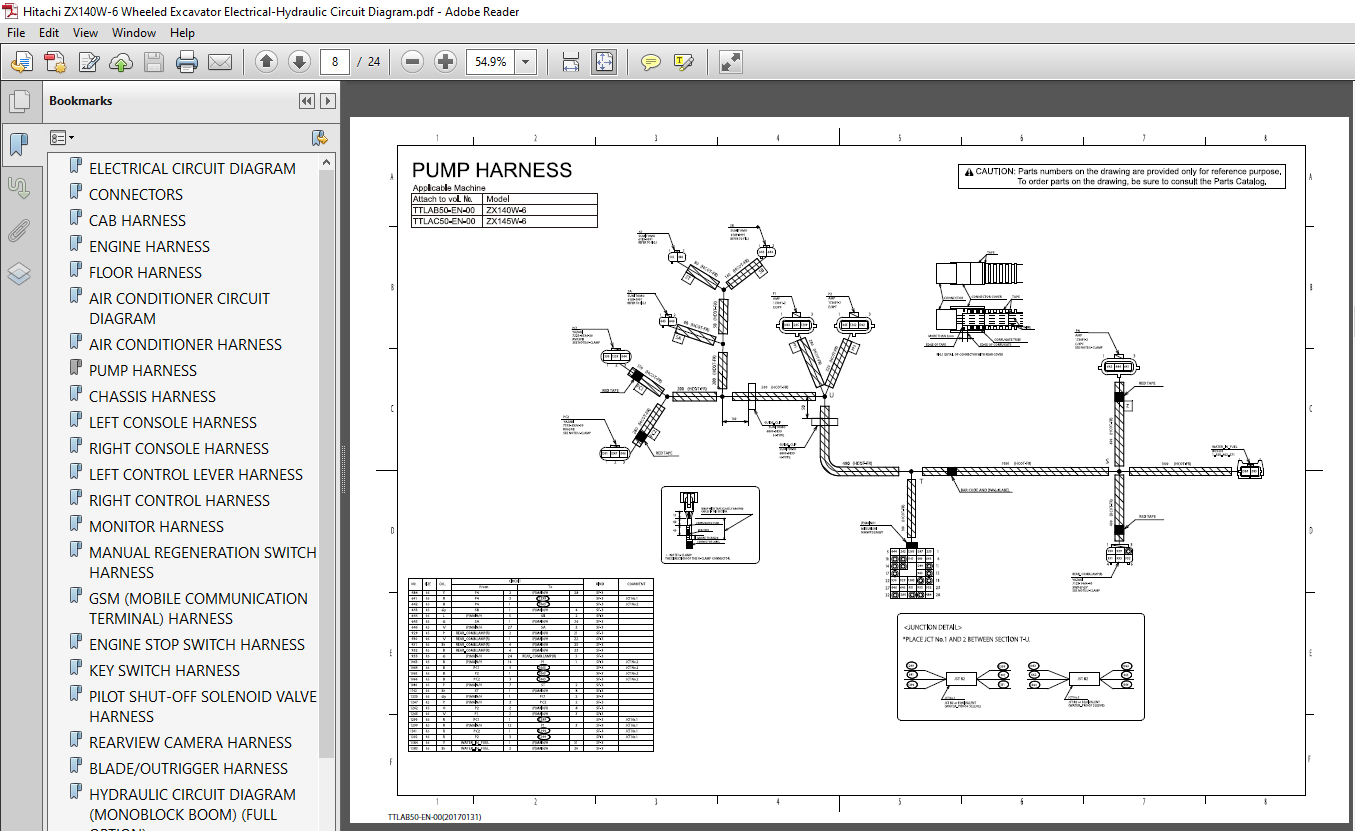Open the REARVIEW CAMERA HARNESS bookmark
This screenshot has width=1355, height=831.
tap(190, 743)
